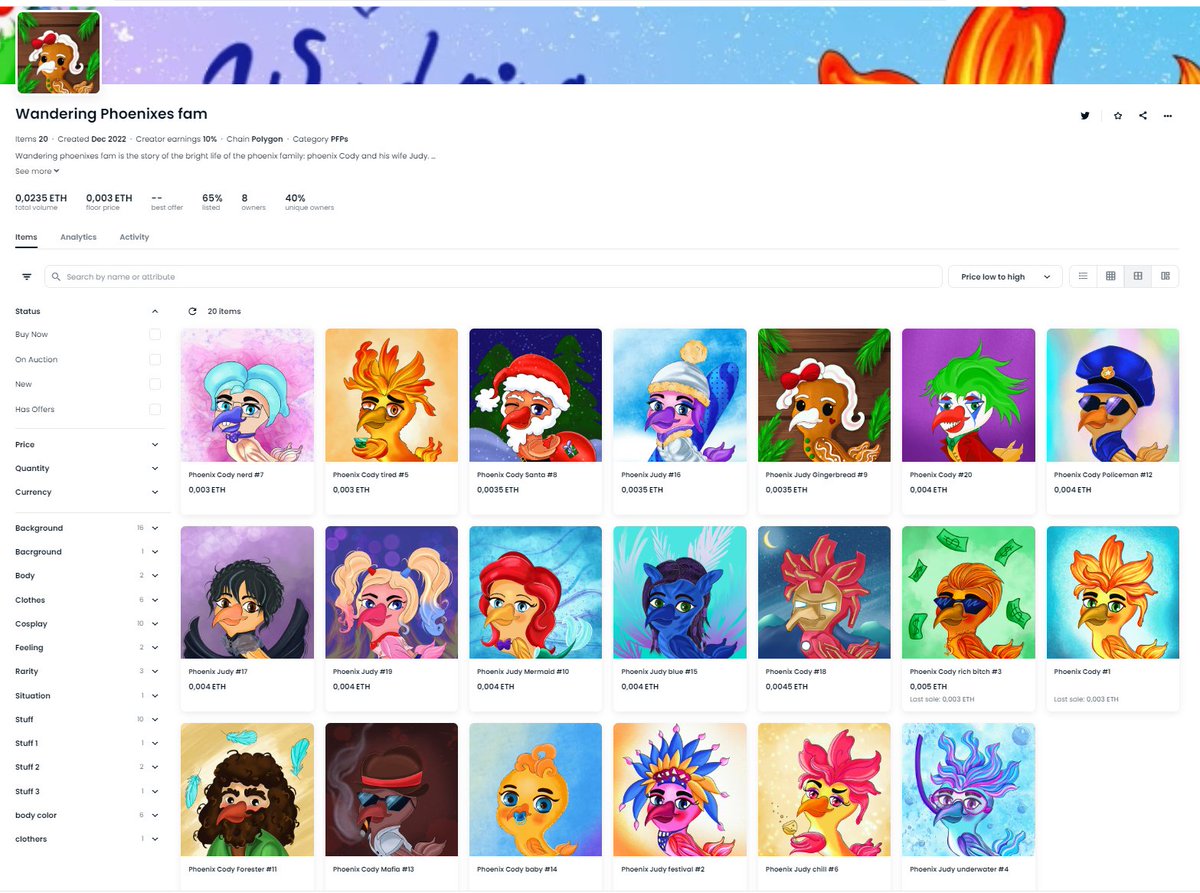The image size is (1200, 893).
Task: Switch to list view layout icon
Action: point(1083,276)
